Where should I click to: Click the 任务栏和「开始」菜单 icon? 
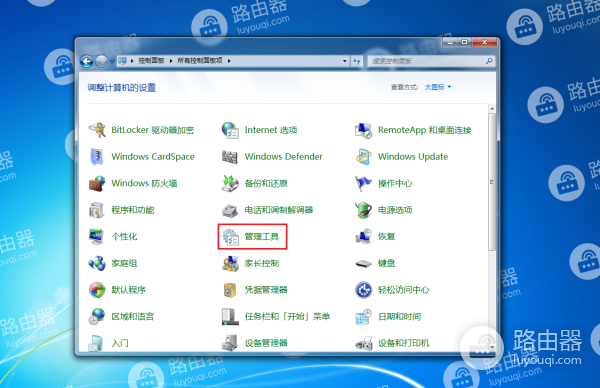coord(230,316)
